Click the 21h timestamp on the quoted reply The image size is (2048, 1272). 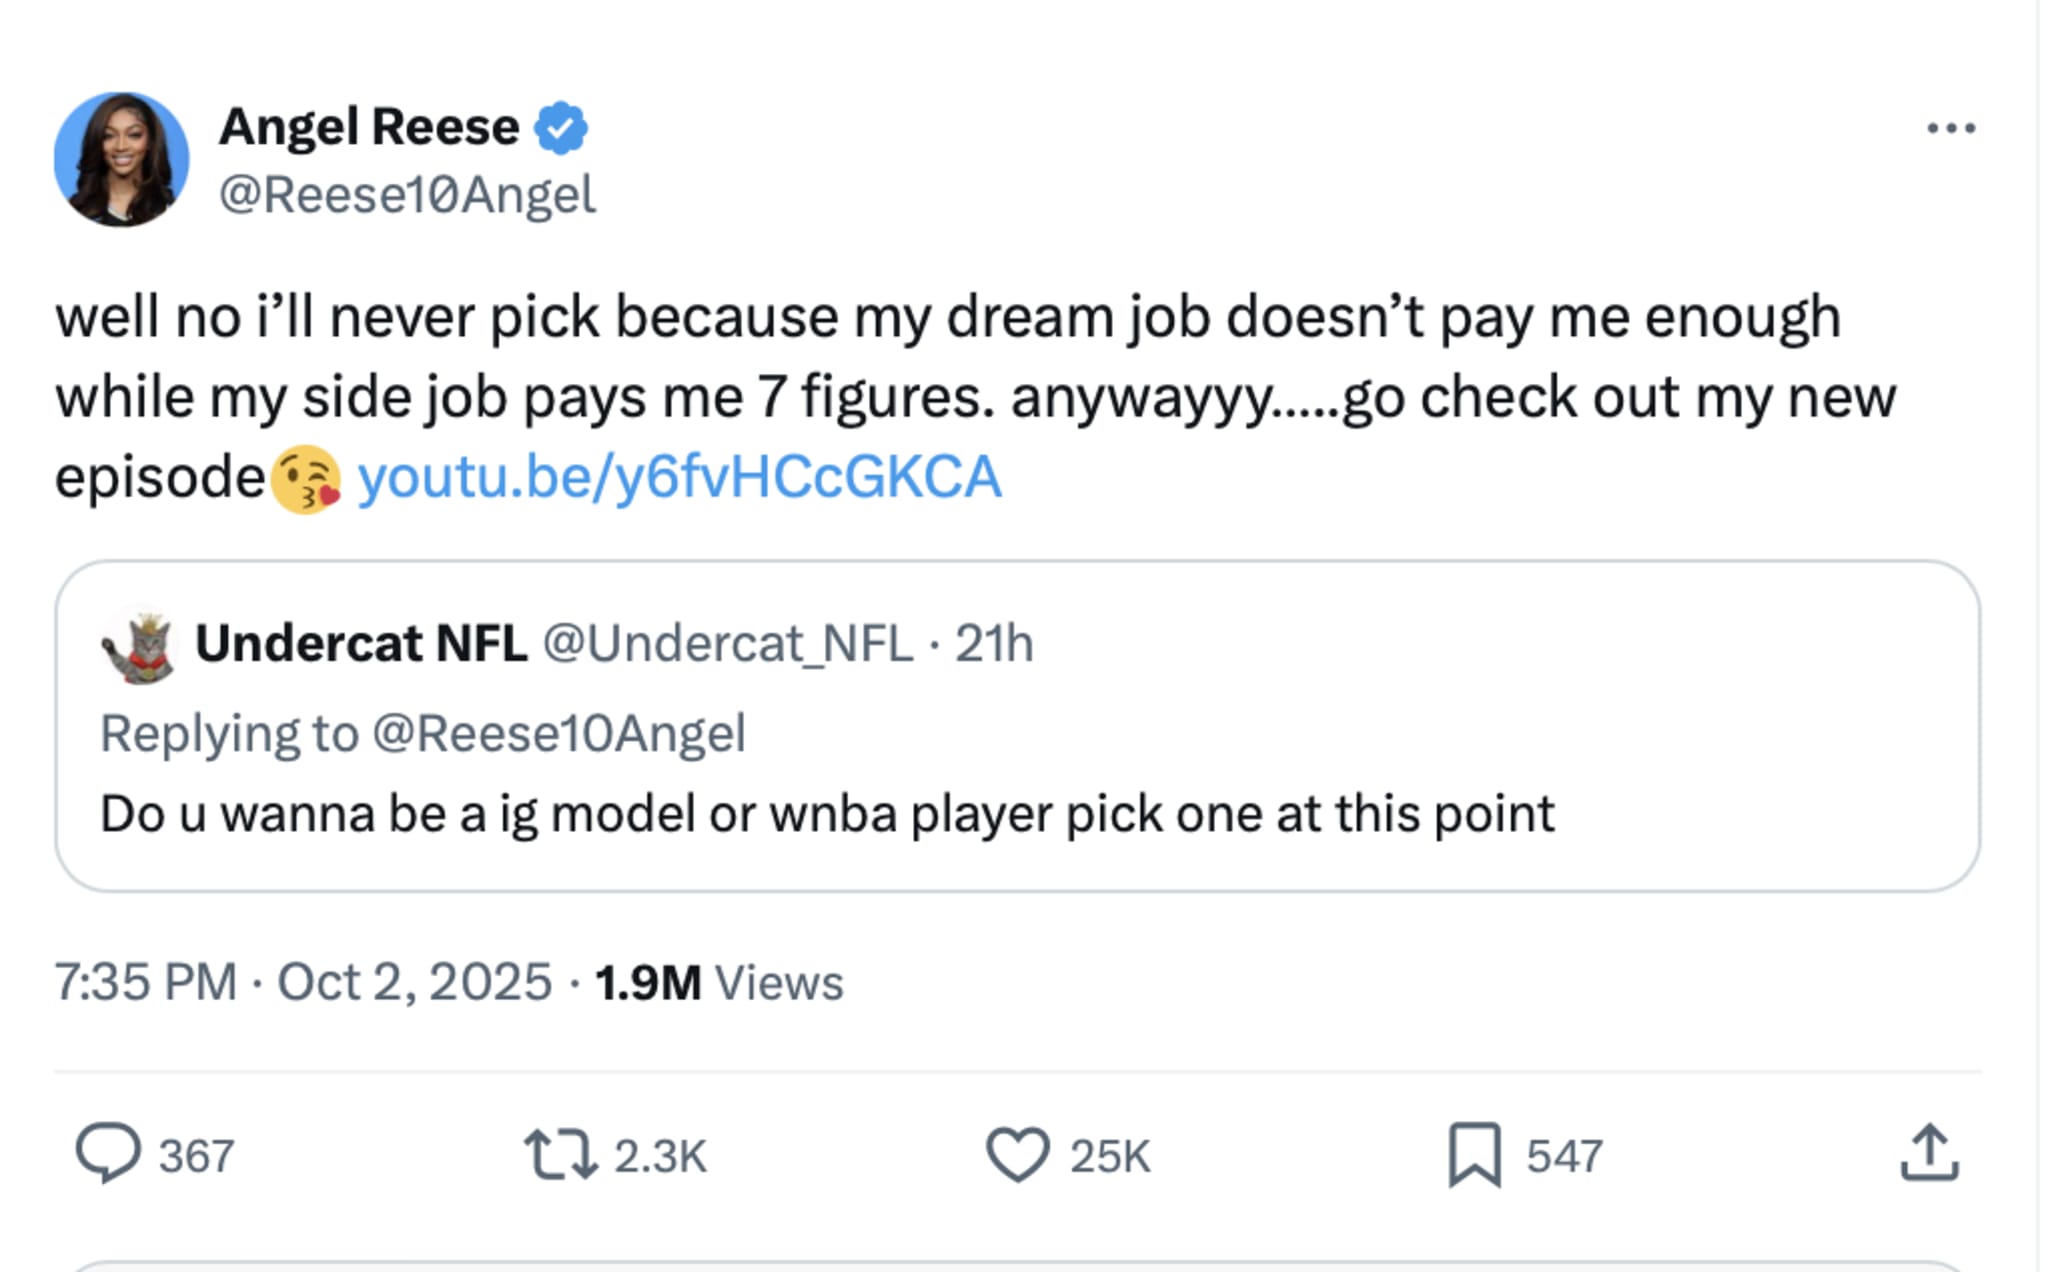(997, 645)
